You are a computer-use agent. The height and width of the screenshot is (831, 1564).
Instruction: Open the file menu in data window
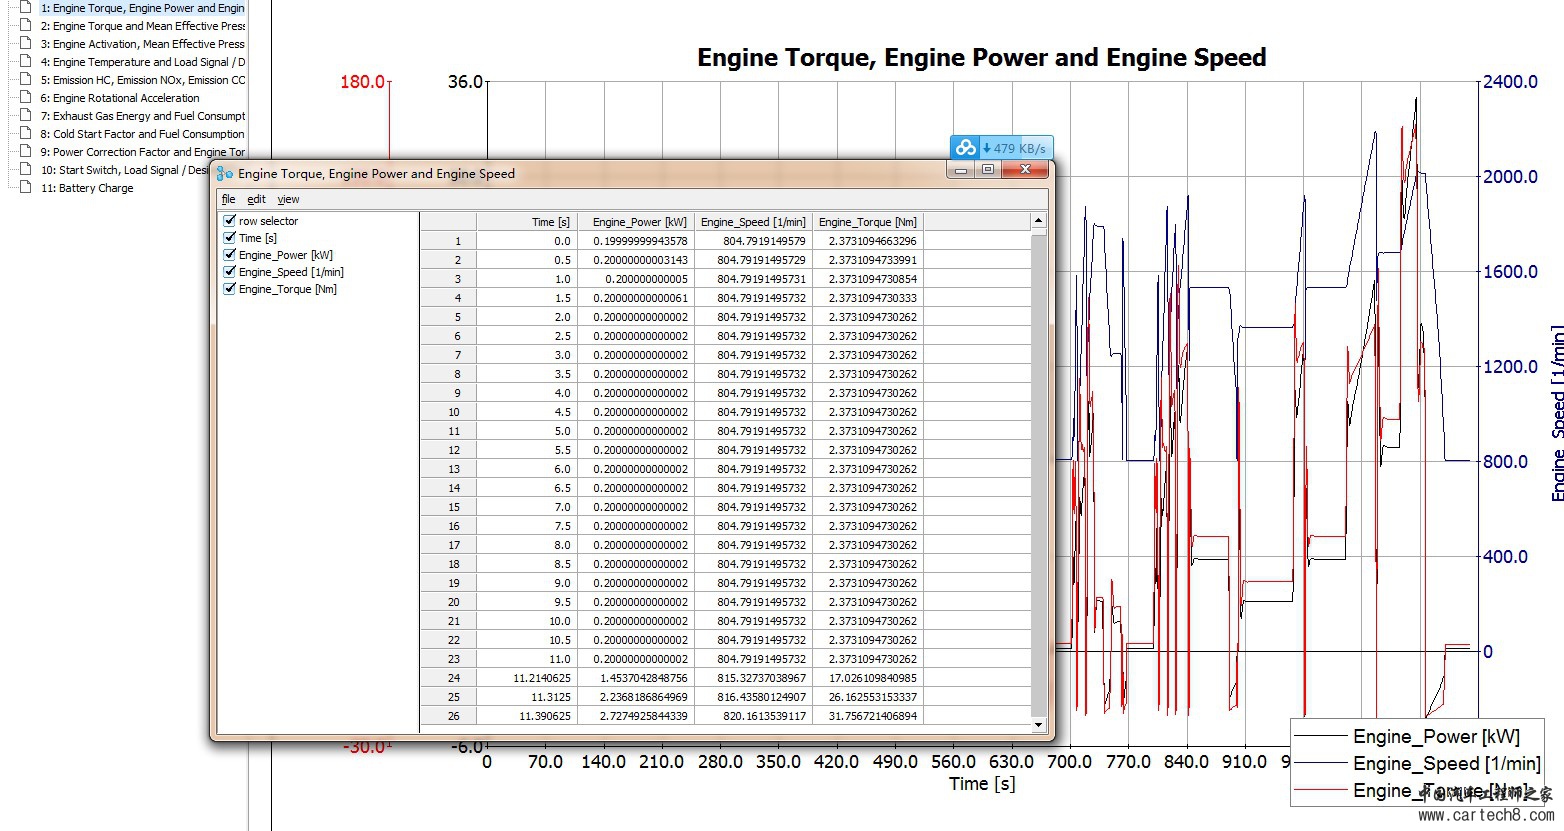[x=228, y=199]
